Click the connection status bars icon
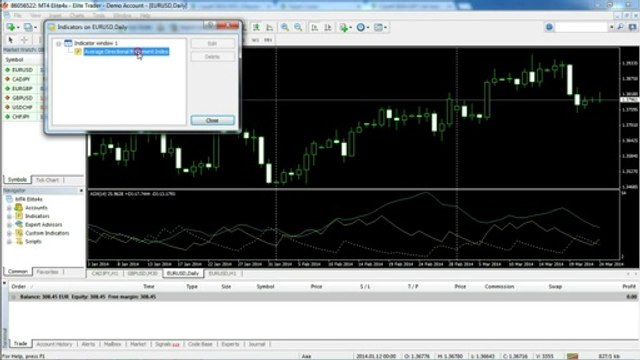The width and height of the screenshot is (640, 360). click(572, 356)
